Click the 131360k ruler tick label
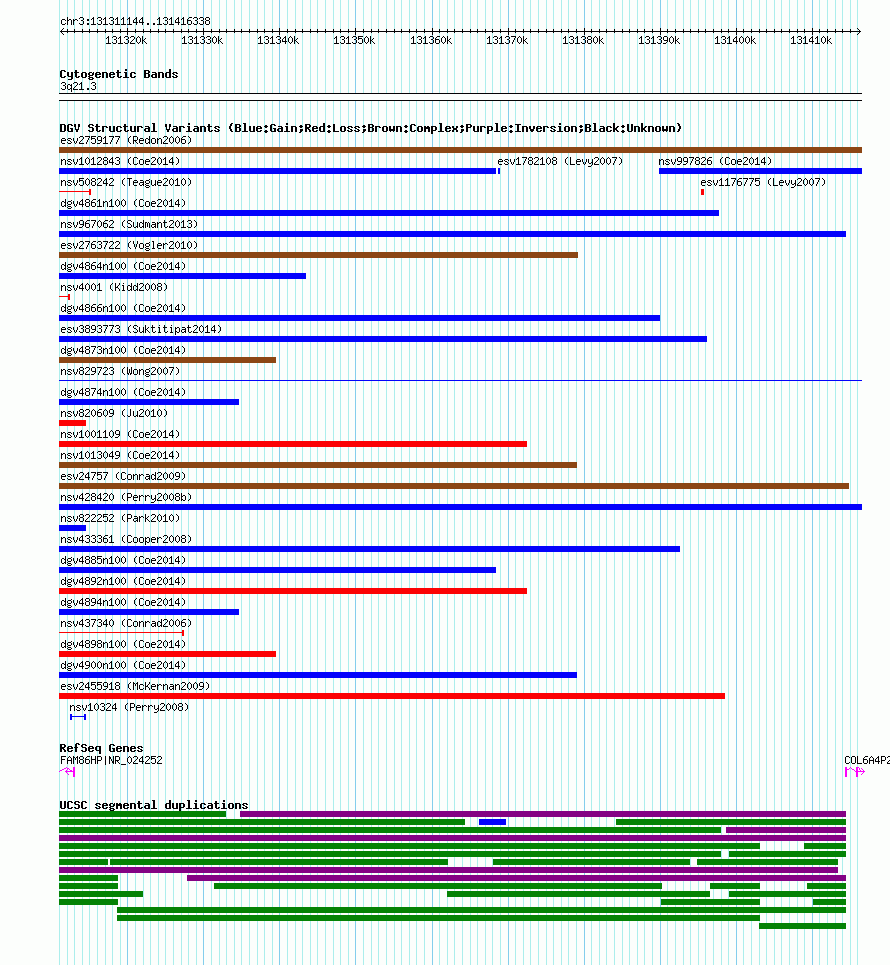 431,41
